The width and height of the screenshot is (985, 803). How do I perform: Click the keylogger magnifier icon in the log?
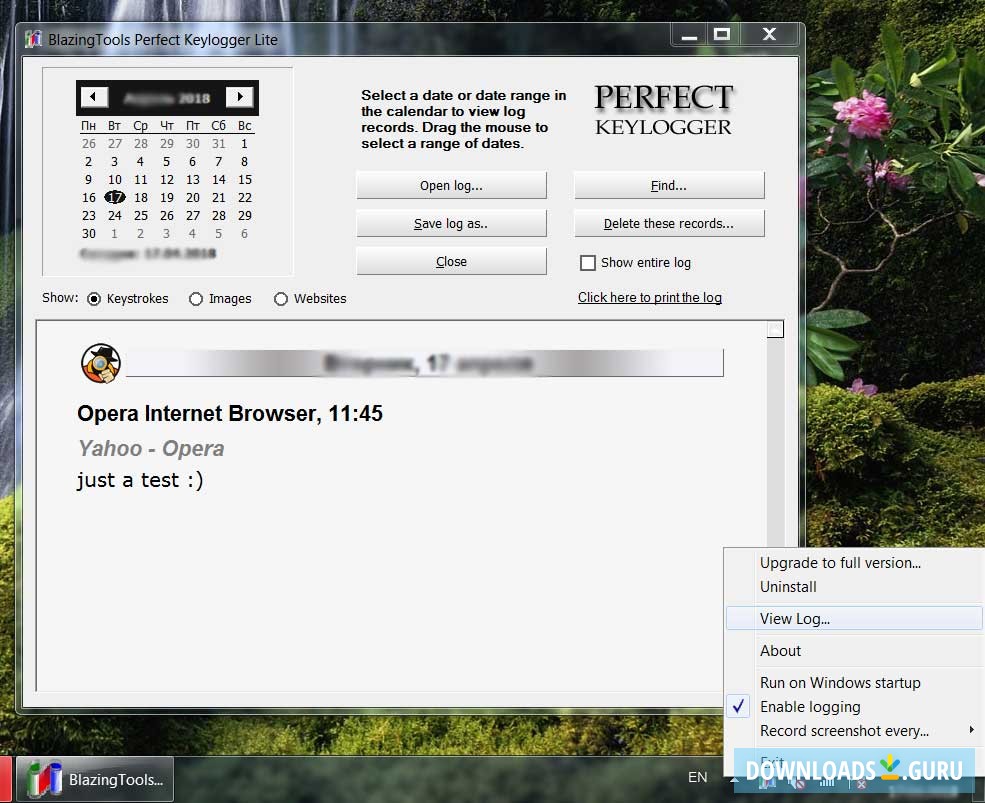[98, 363]
